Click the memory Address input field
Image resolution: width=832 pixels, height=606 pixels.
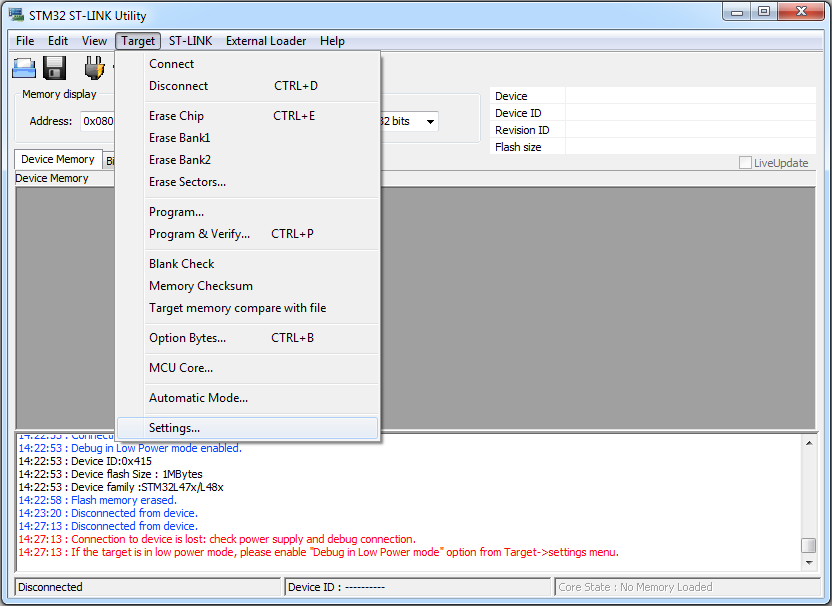pyautogui.click(x=98, y=122)
